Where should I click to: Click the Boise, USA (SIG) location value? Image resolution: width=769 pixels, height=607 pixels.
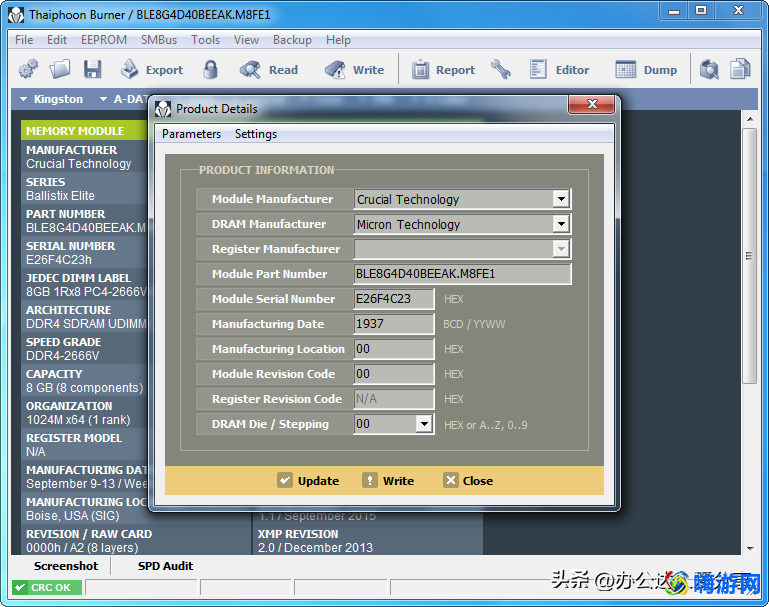(x=73, y=516)
